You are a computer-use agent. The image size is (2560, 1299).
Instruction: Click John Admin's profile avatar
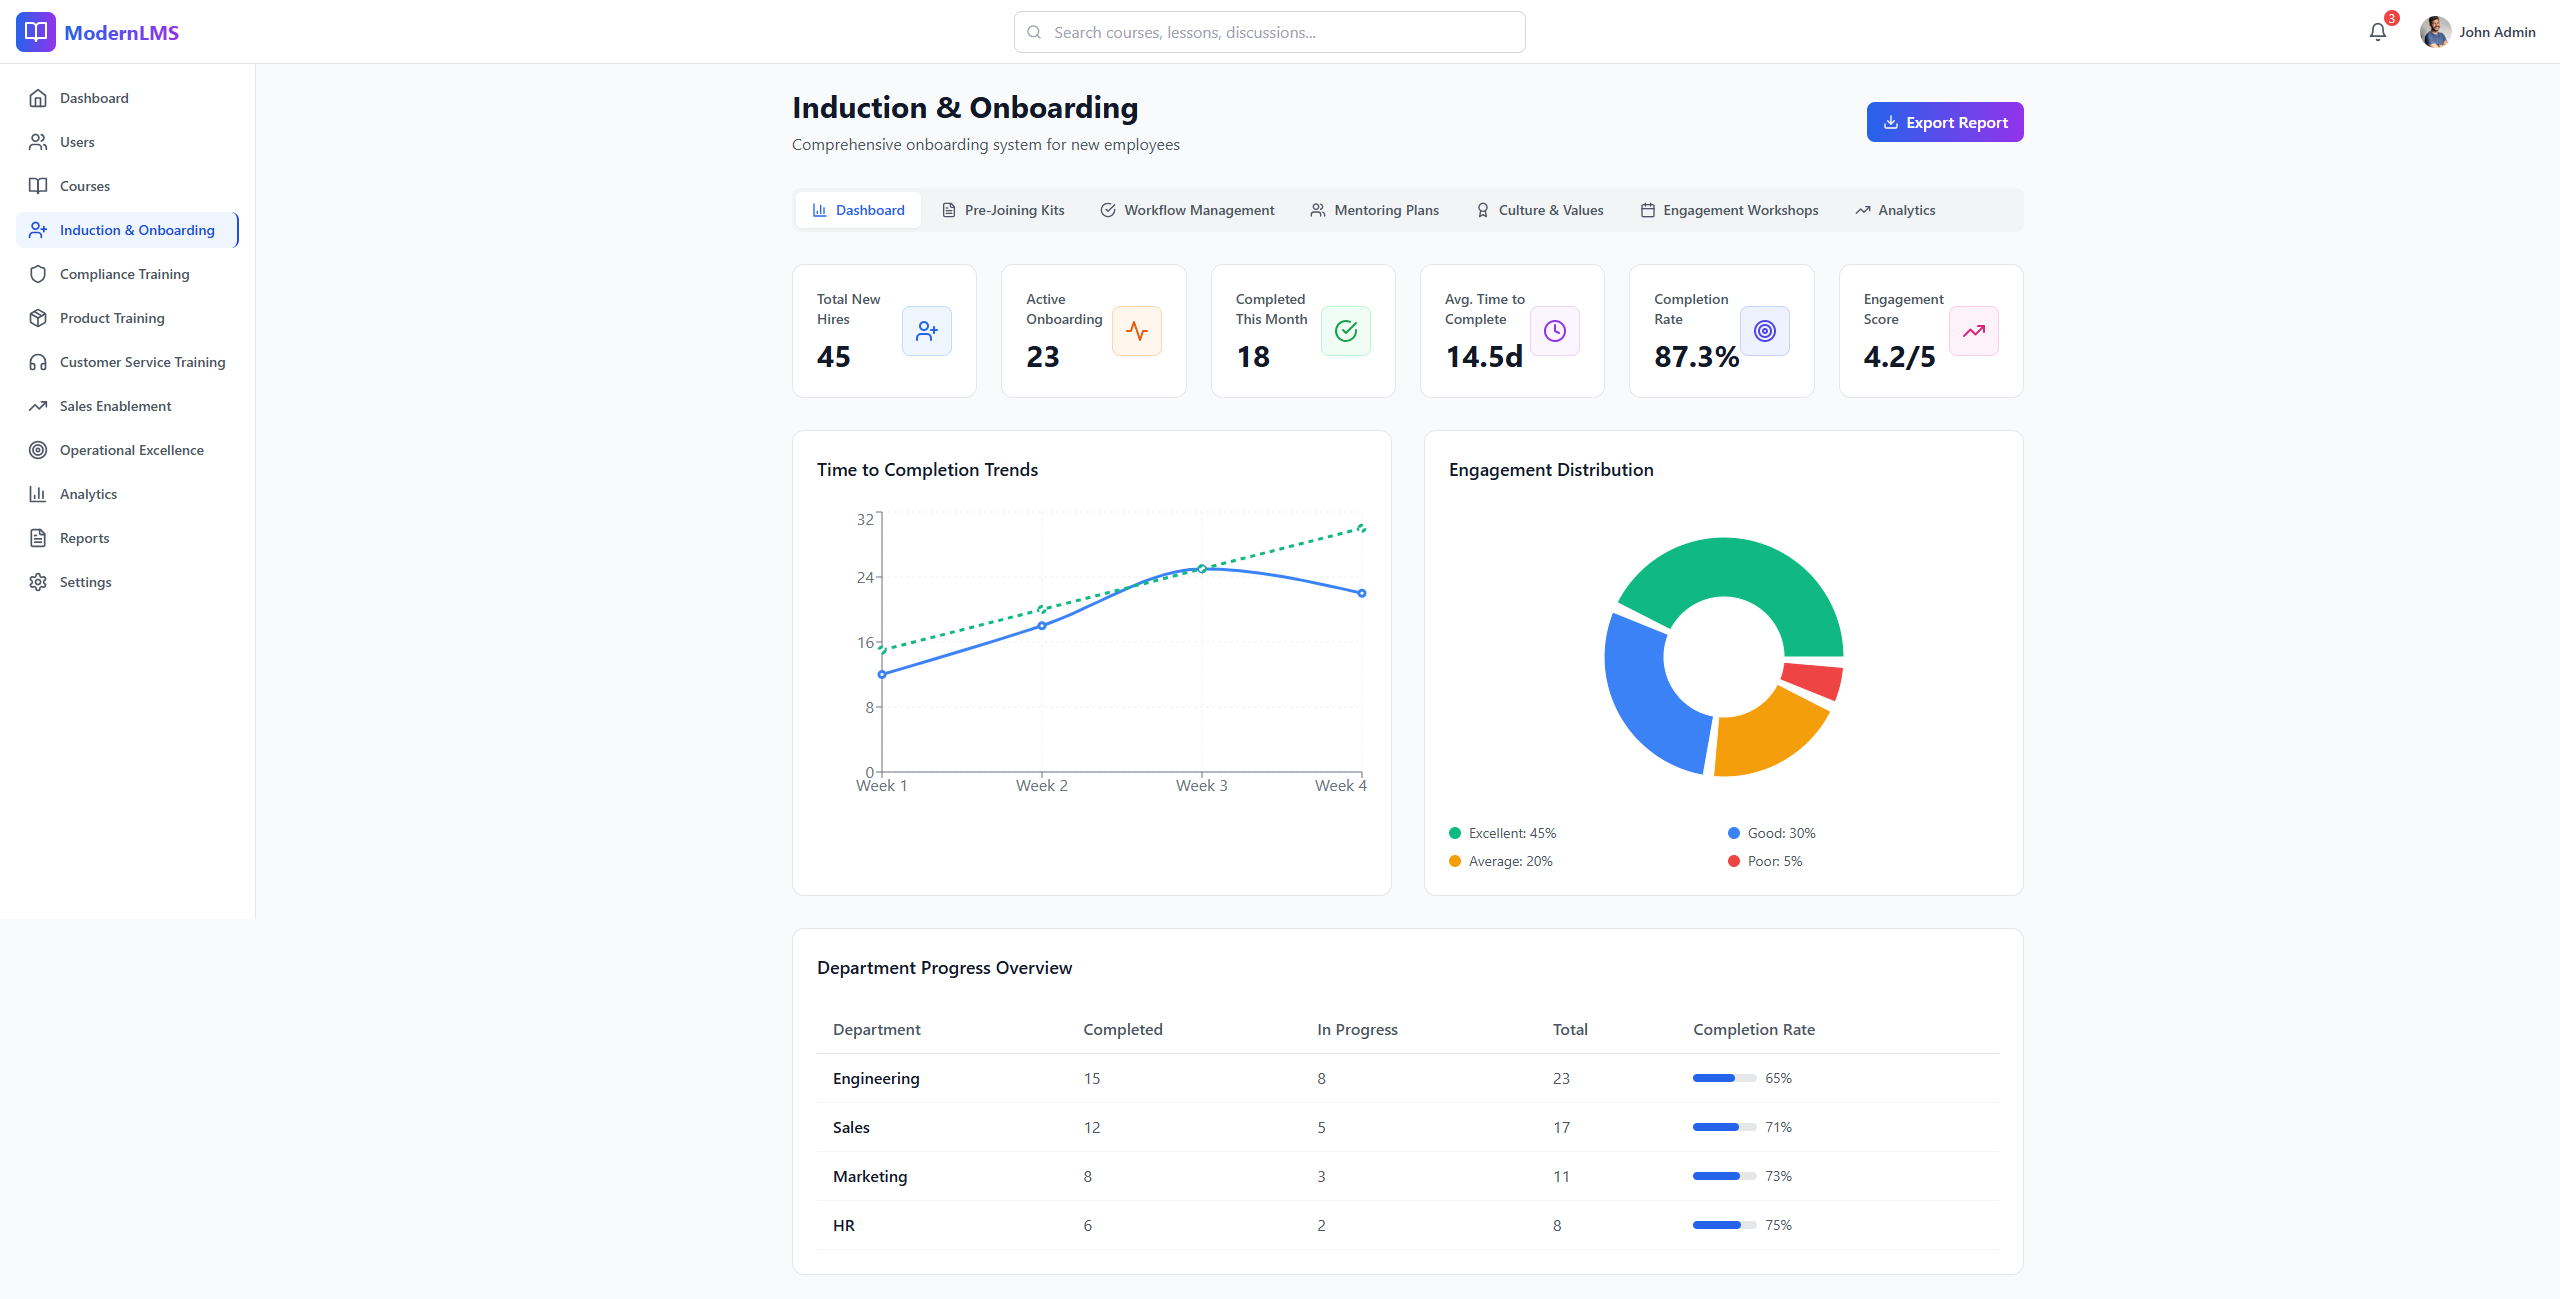pyautogui.click(x=2434, y=32)
